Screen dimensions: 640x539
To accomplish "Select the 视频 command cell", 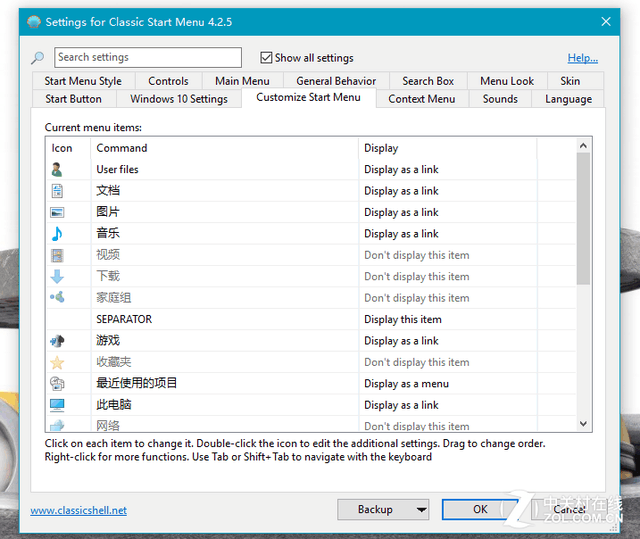I will click(224, 255).
